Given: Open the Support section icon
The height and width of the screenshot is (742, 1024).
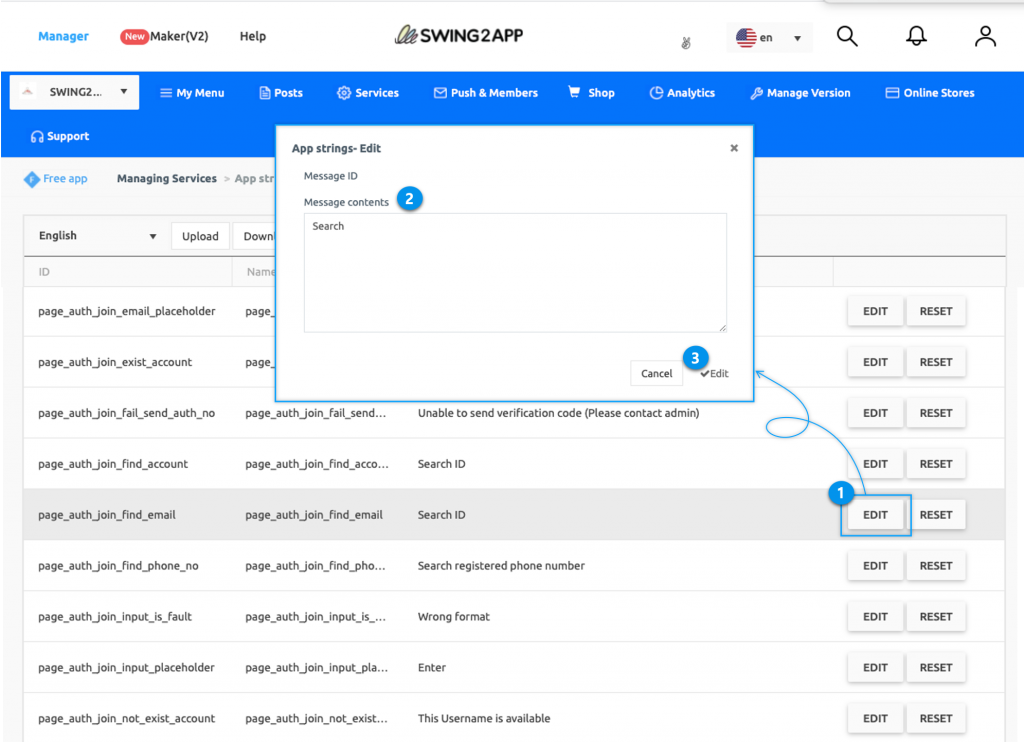Looking at the screenshot, I should 37,135.
